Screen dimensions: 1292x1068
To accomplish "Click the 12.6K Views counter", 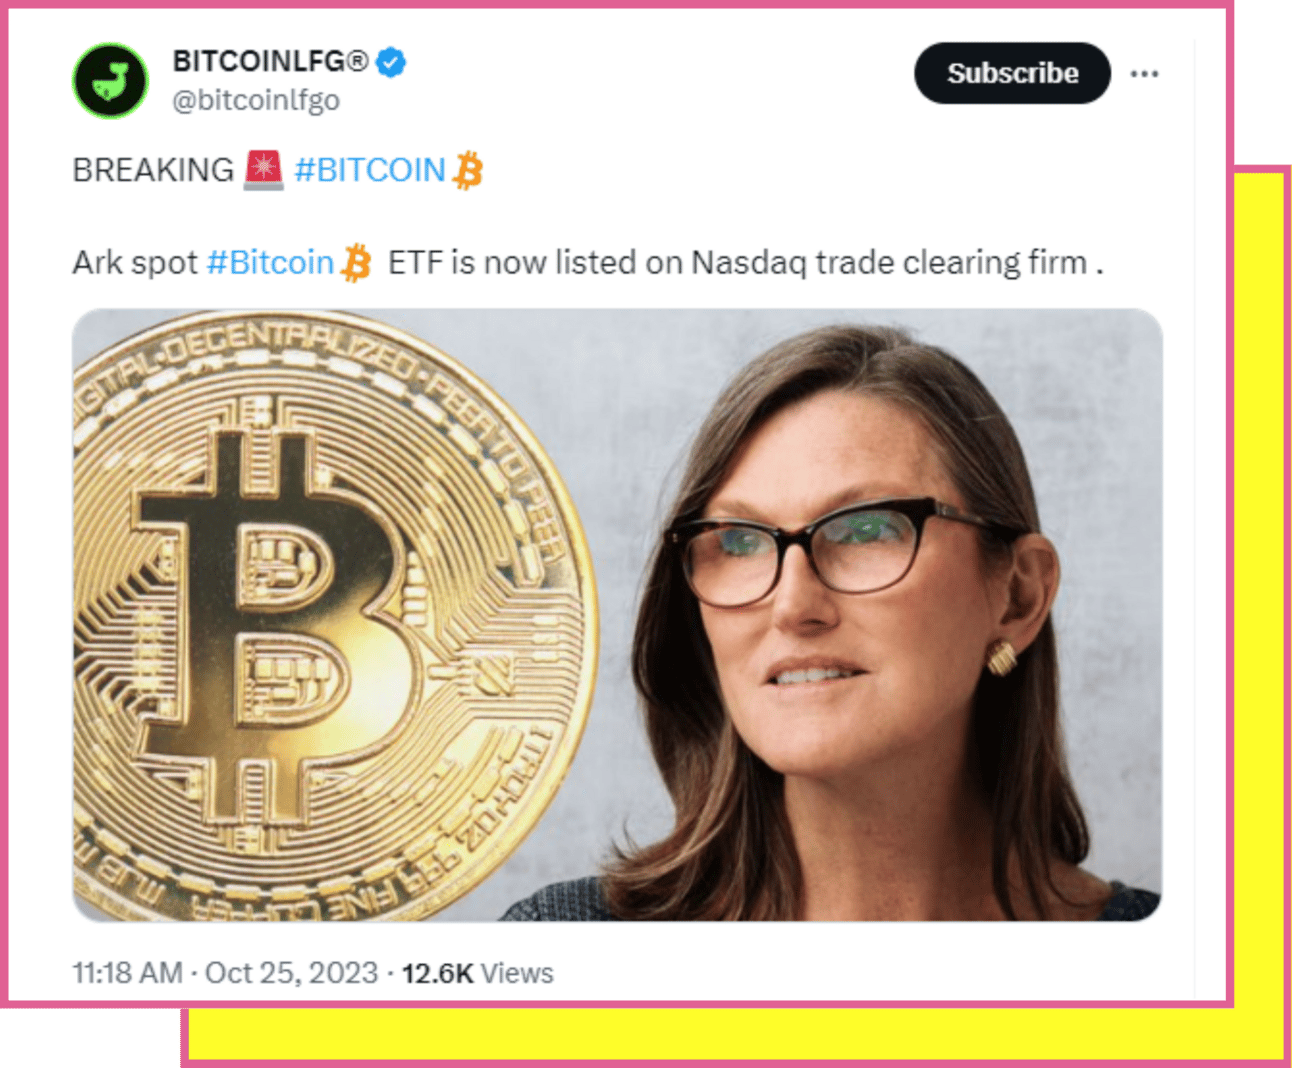I will pos(477,973).
